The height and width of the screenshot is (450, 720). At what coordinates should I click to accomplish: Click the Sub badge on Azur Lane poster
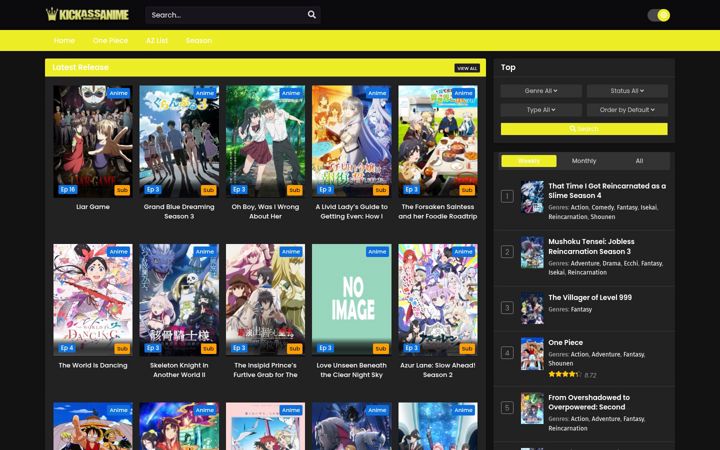pos(467,349)
